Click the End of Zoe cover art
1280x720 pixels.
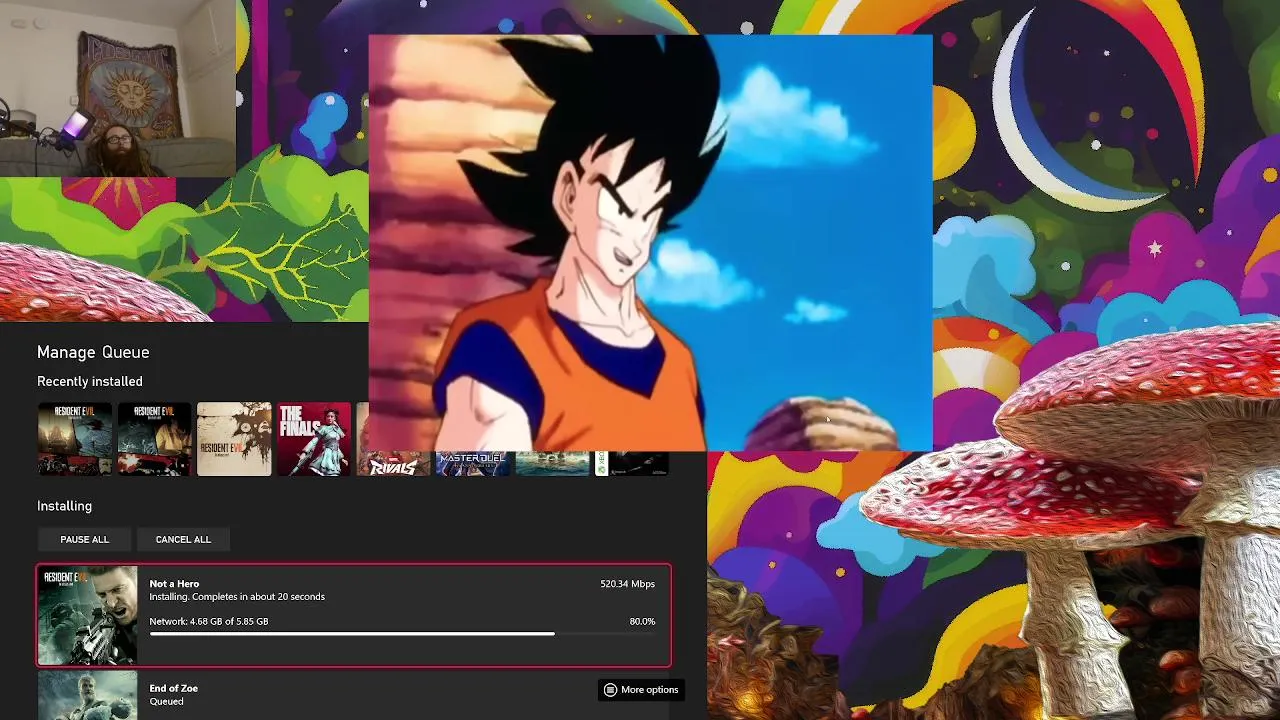coord(88,695)
